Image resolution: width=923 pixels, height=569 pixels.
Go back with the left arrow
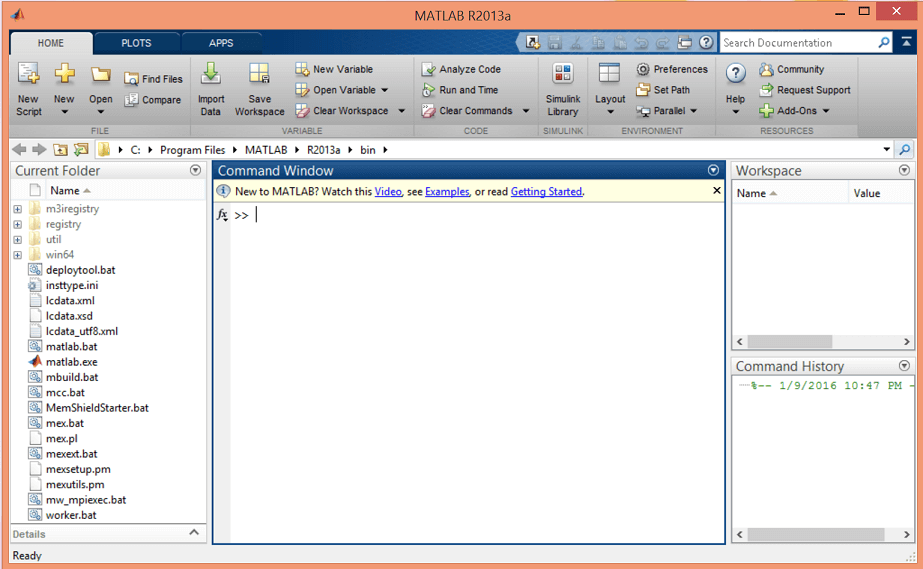pos(19,150)
